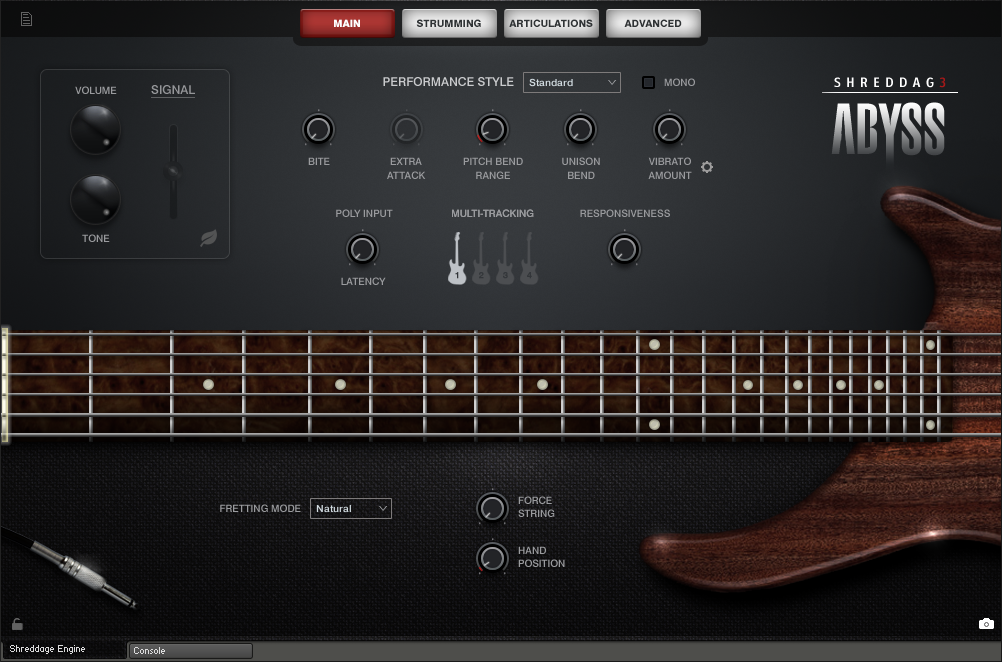Click the camera snapshot icon bottom right
Image resolution: width=1002 pixels, height=662 pixels.
tap(984, 622)
